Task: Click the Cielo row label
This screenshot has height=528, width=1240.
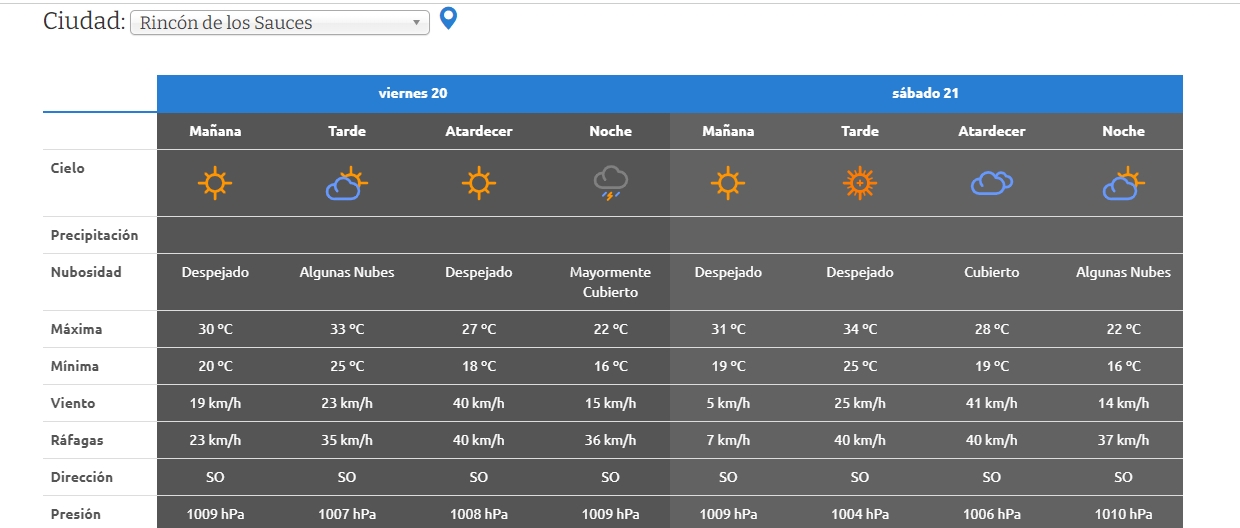Action: 68,168
